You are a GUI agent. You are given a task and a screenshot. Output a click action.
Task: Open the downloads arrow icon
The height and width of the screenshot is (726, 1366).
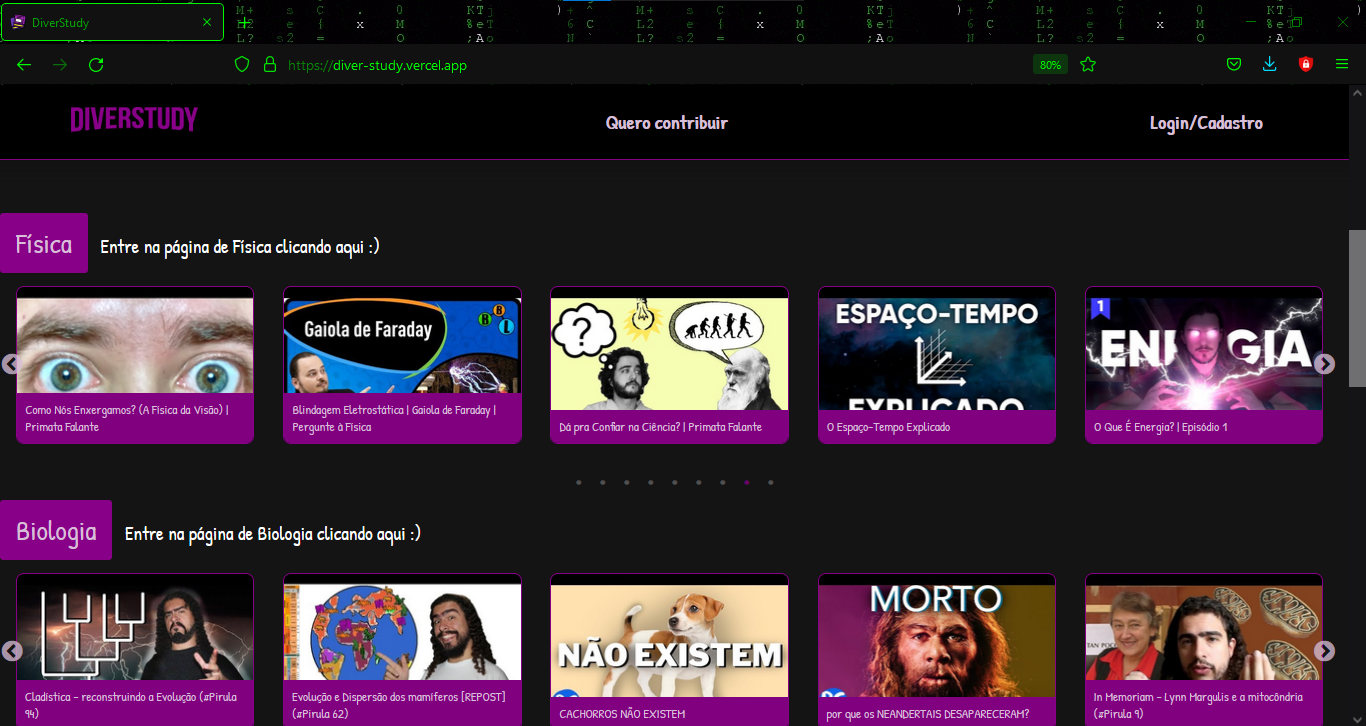[x=1270, y=65]
